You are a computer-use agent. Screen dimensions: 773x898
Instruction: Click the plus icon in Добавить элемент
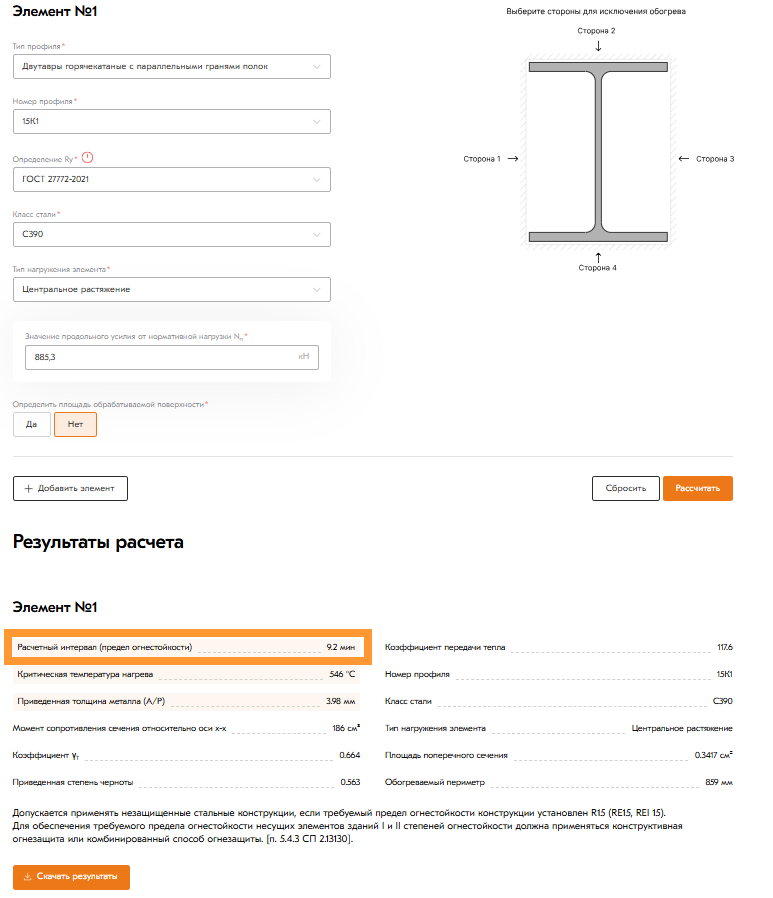click(28, 489)
